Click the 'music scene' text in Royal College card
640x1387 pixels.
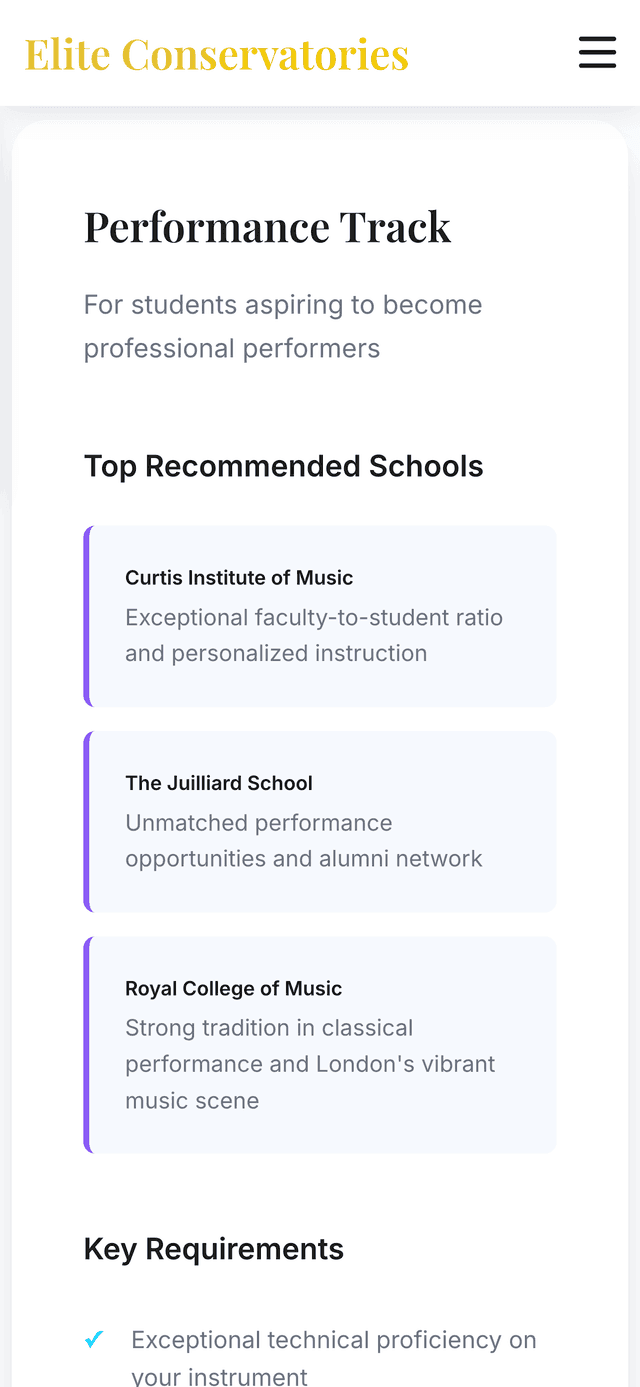(192, 1101)
